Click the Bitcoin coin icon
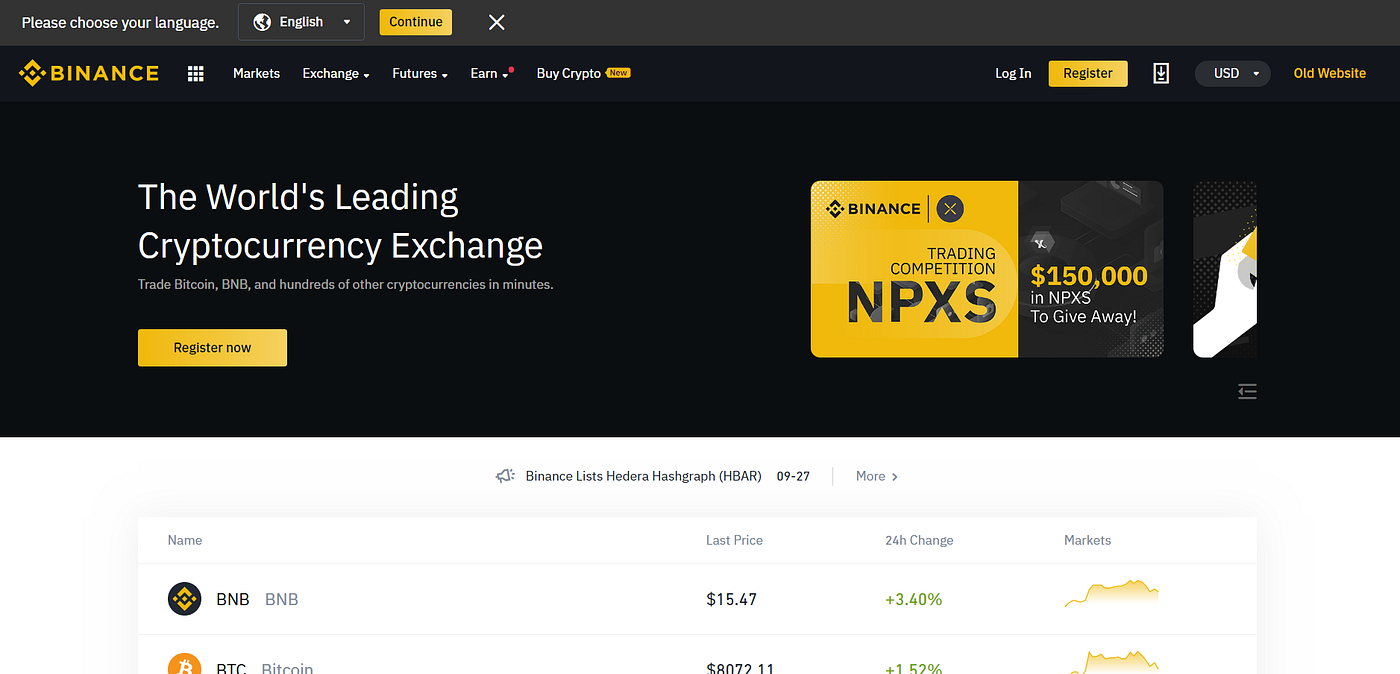 (x=184, y=664)
